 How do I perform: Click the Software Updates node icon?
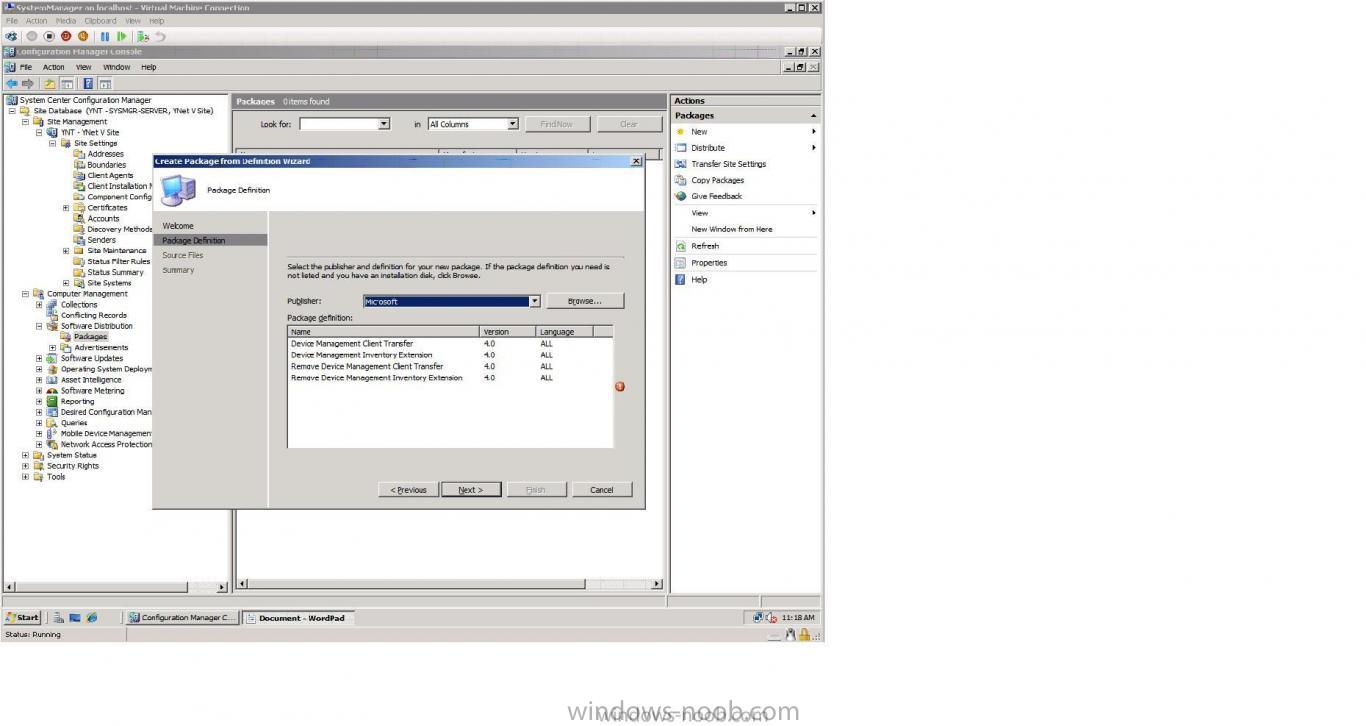point(53,358)
